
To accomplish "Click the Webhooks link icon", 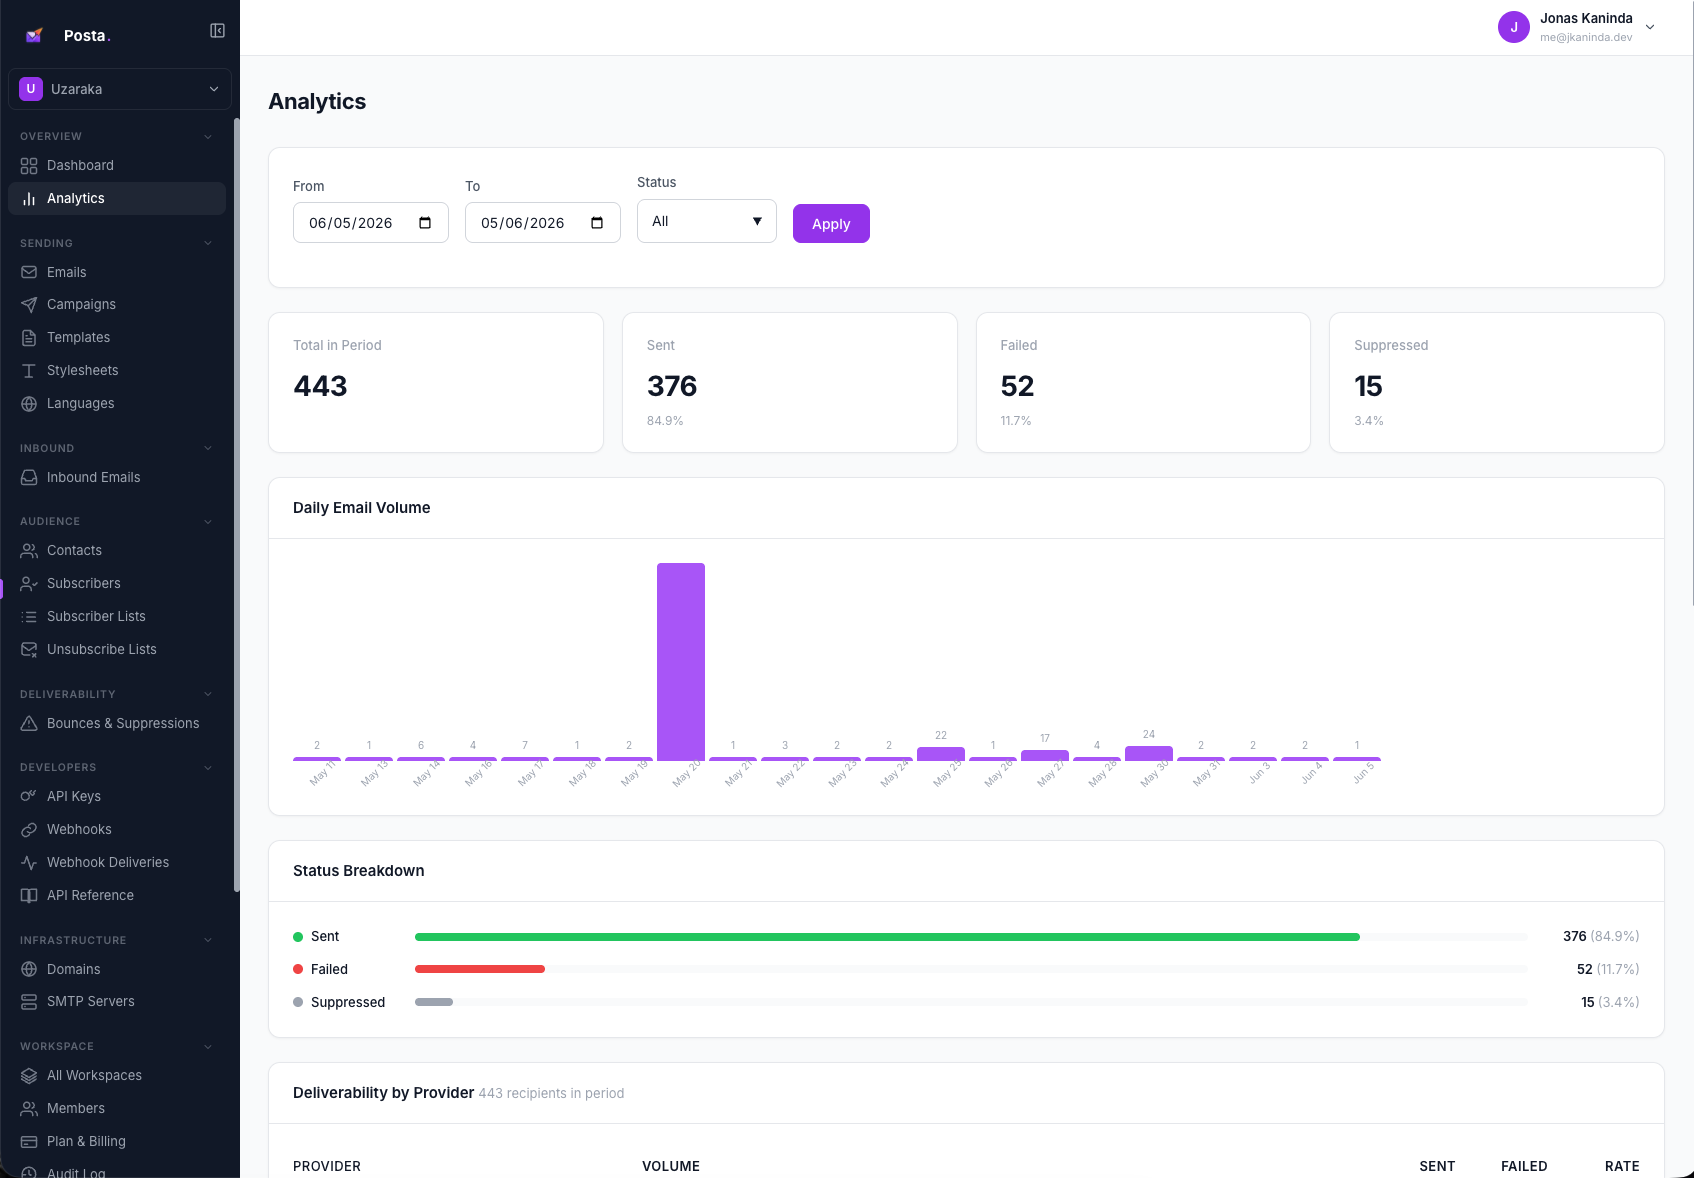I will [29, 830].
